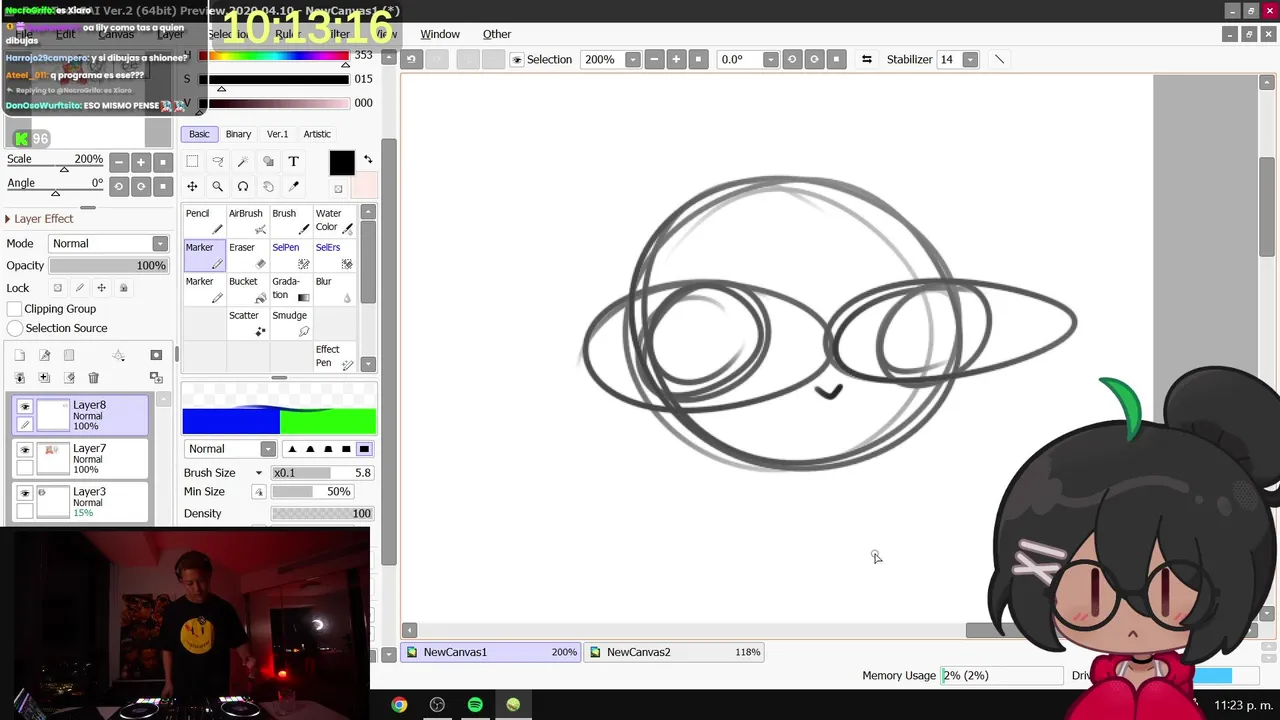Choose the Effect Pen tool

tap(334, 357)
